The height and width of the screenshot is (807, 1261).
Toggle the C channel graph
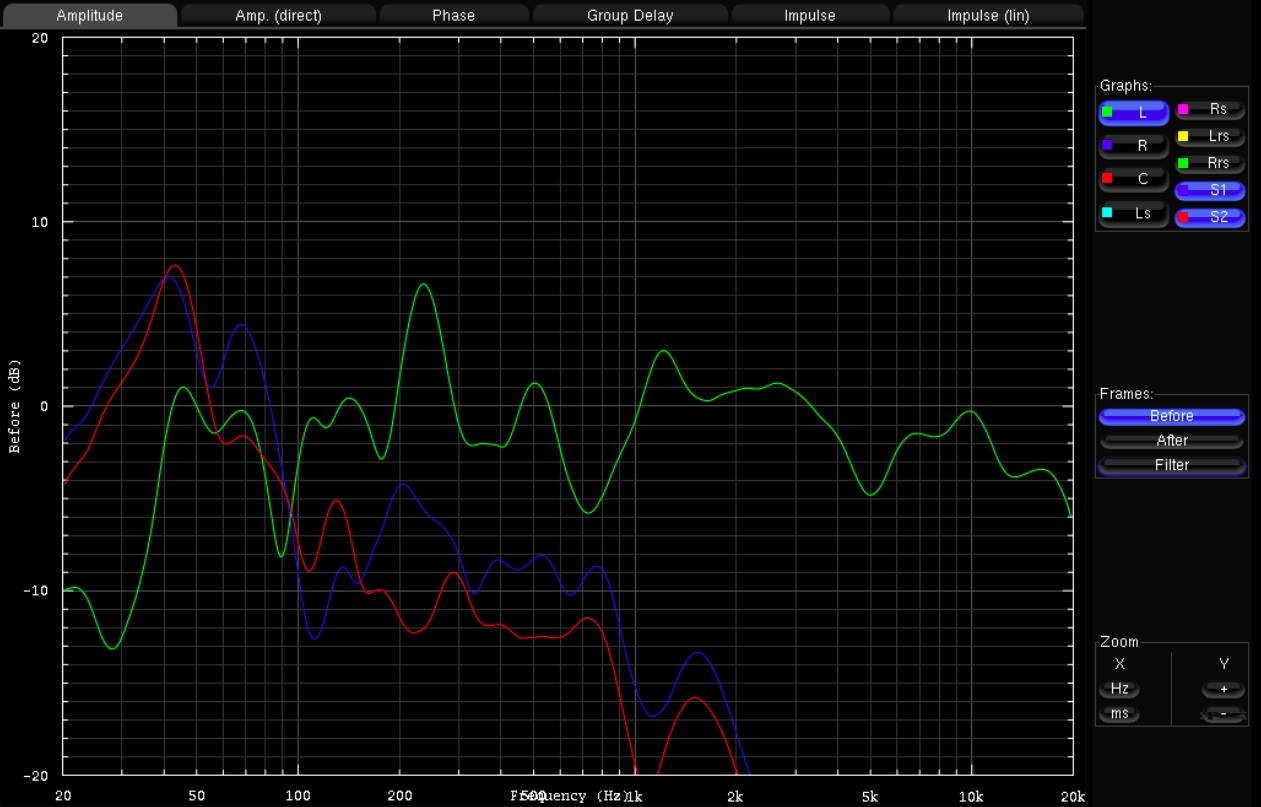point(1133,179)
